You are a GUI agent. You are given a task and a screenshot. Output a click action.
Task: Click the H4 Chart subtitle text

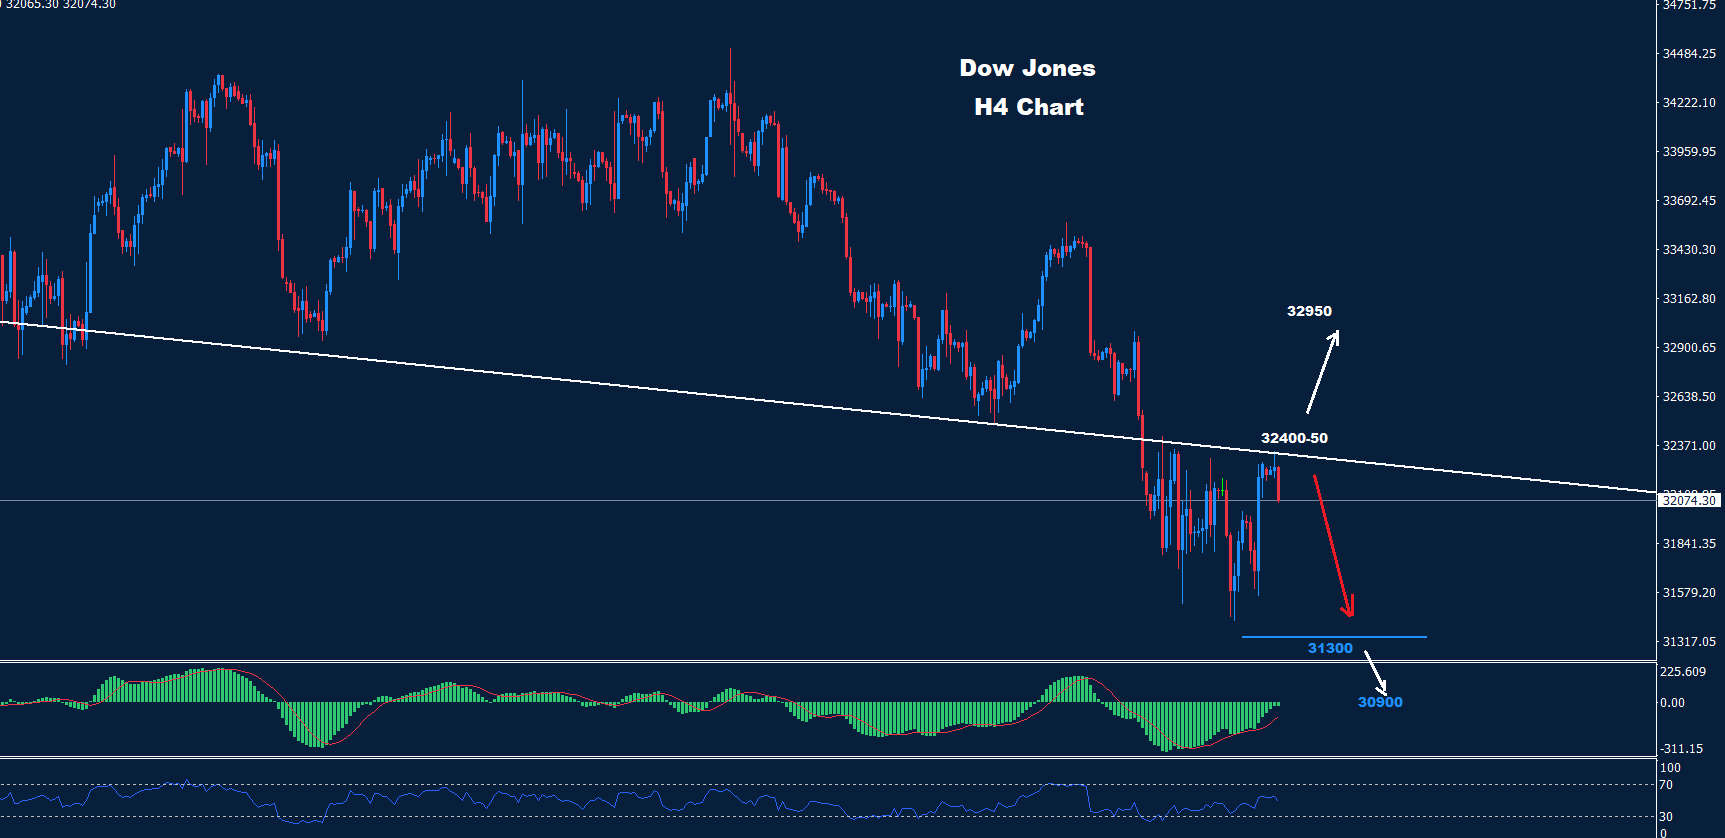click(1028, 107)
